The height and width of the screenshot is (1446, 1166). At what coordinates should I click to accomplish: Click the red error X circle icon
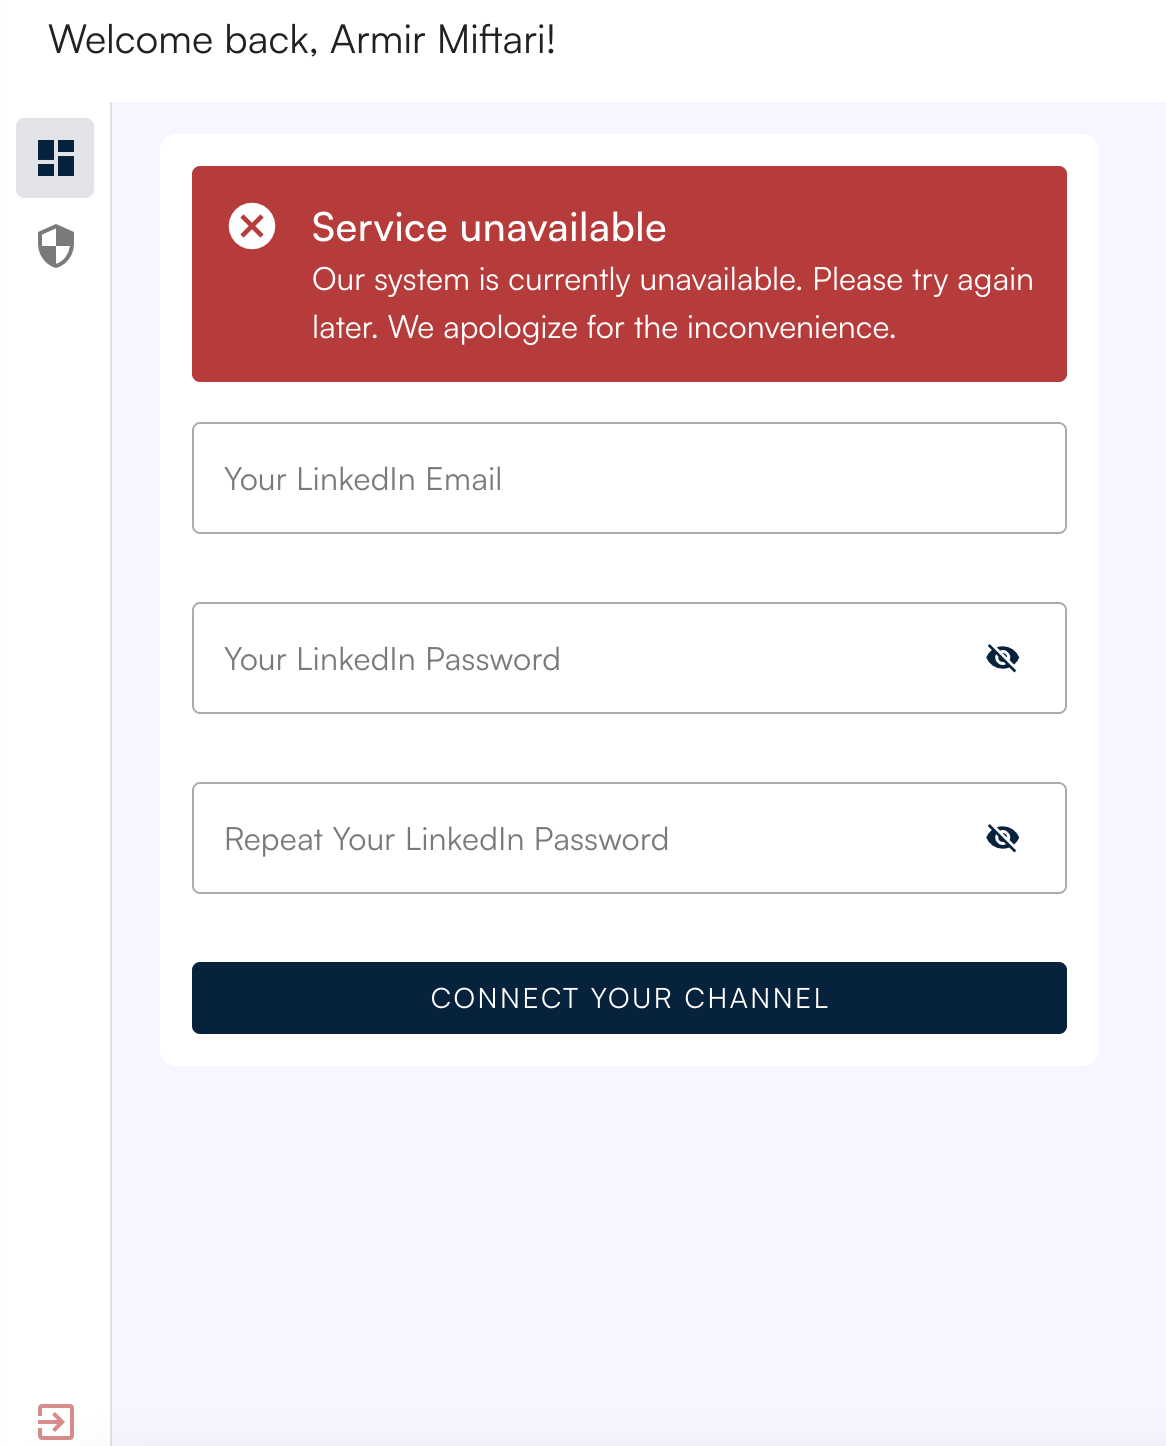coord(252,226)
